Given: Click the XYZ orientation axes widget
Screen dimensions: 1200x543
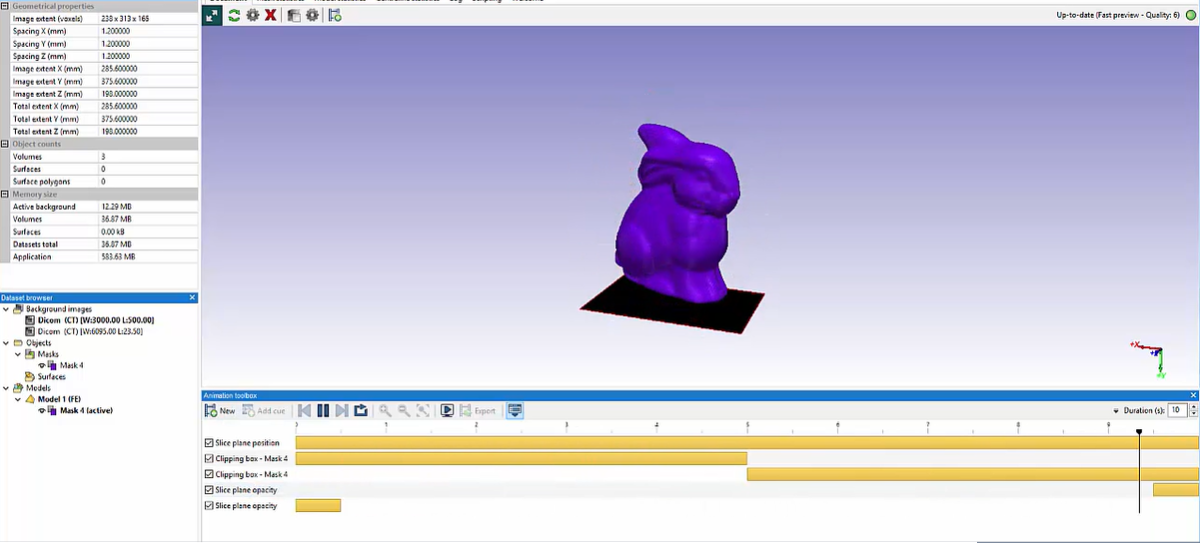Looking at the screenshot, I should click(1151, 358).
